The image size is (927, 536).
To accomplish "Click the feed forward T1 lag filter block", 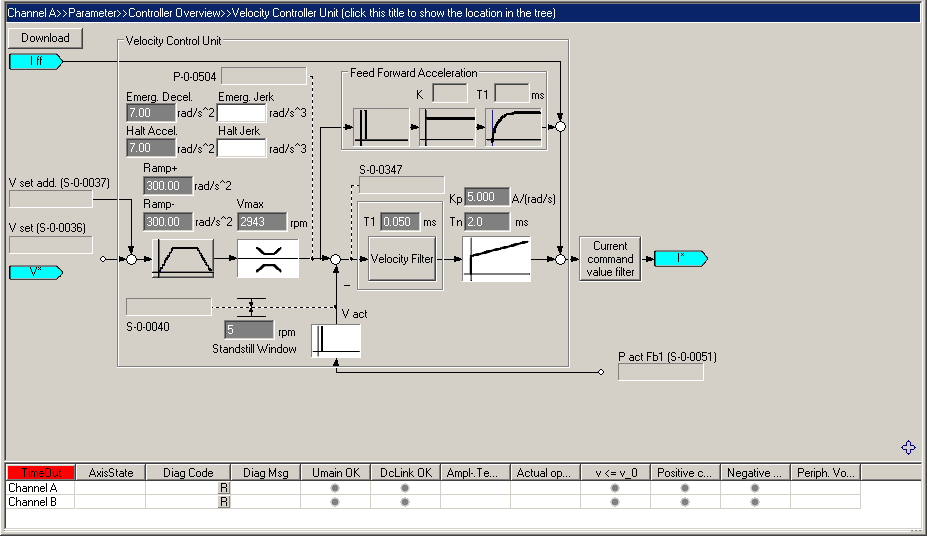I will coord(513,126).
